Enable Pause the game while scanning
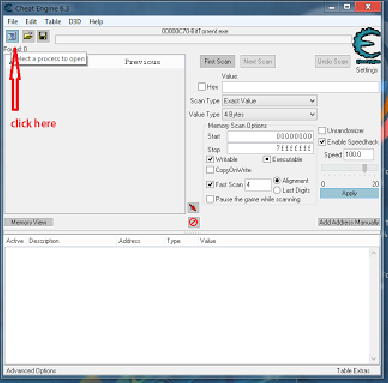This screenshot has height=383, width=388. [210, 199]
